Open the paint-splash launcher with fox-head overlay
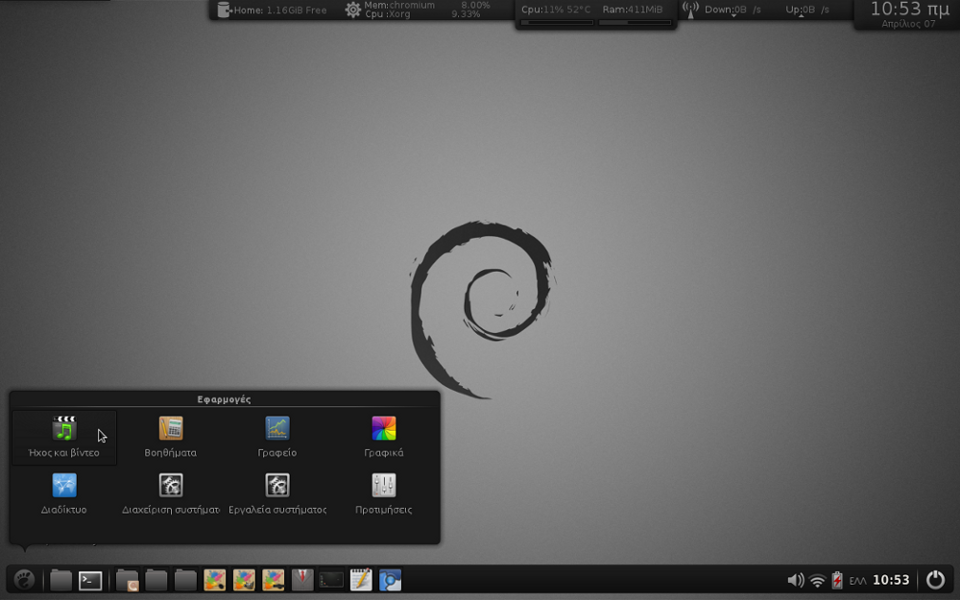The image size is (960, 600). tap(244, 580)
